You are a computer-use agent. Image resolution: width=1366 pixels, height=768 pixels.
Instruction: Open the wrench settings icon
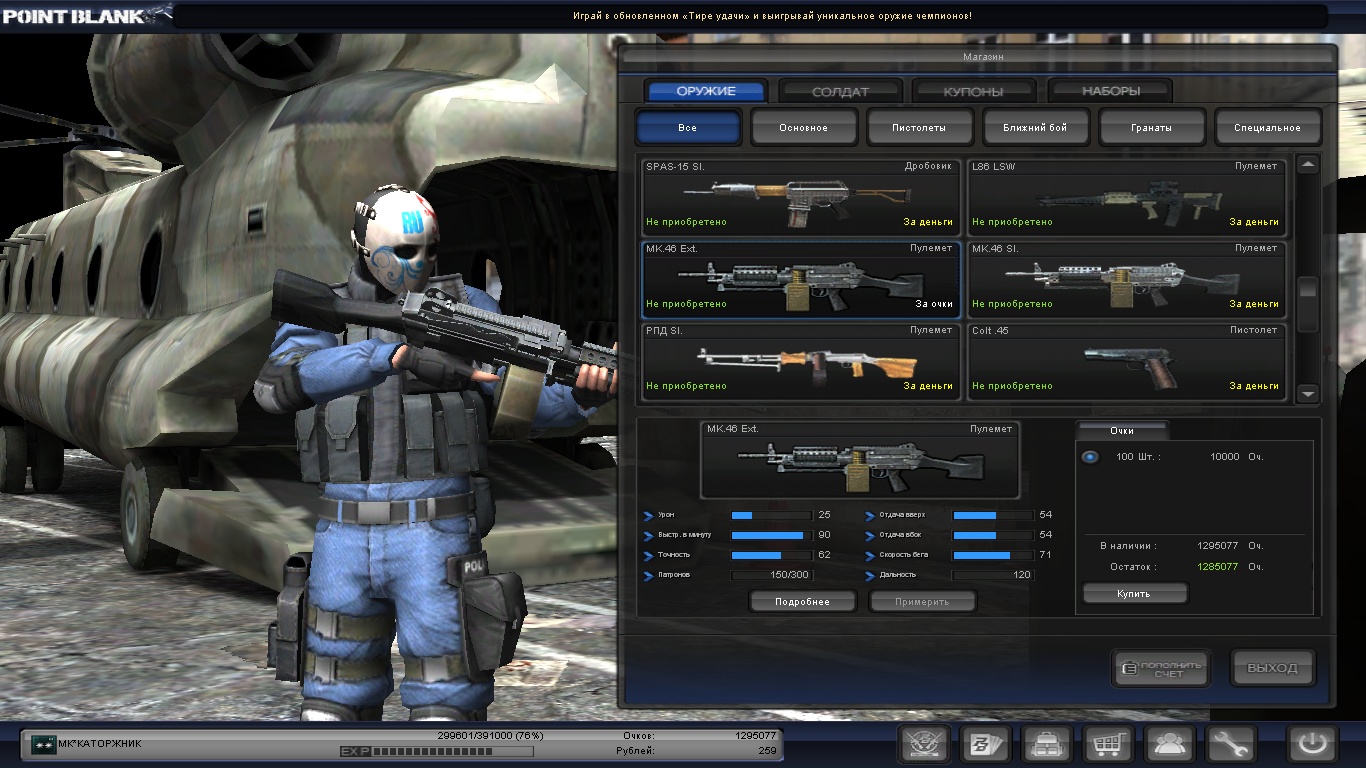(x=1231, y=744)
